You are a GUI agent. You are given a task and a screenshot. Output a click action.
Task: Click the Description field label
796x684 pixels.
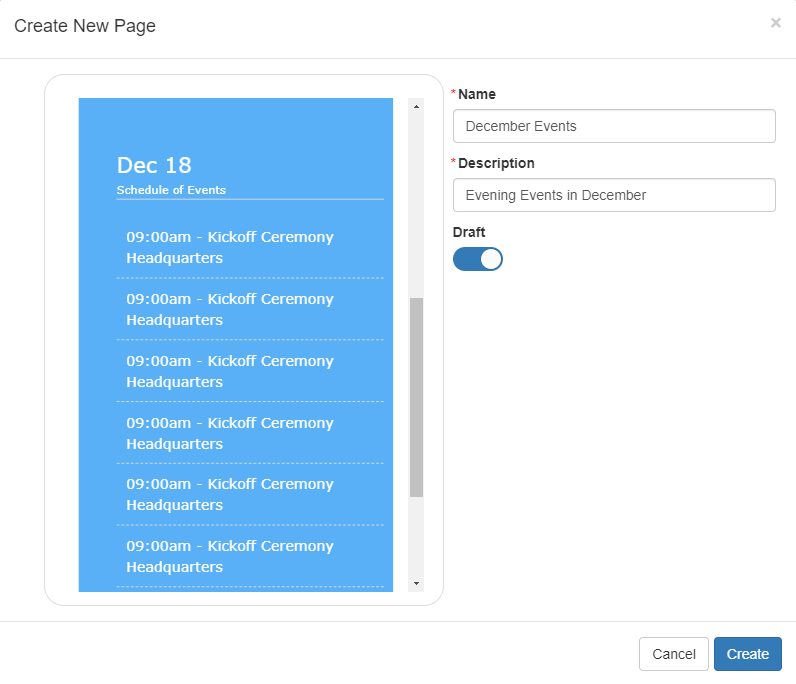(x=496, y=164)
